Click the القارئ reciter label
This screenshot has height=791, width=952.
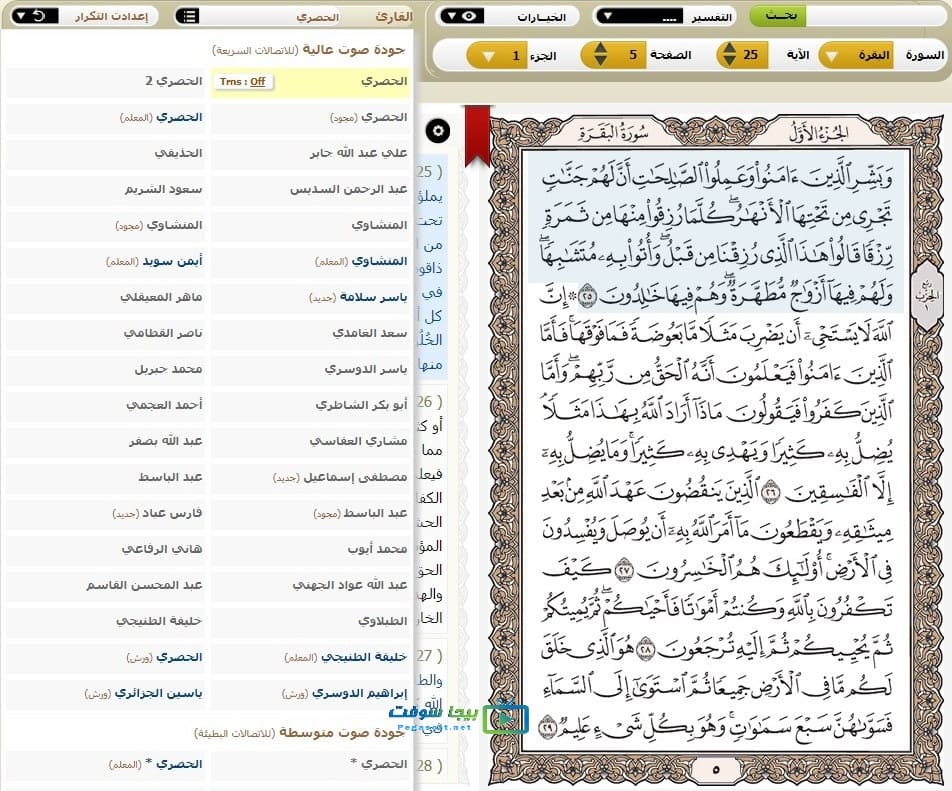click(393, 16)
